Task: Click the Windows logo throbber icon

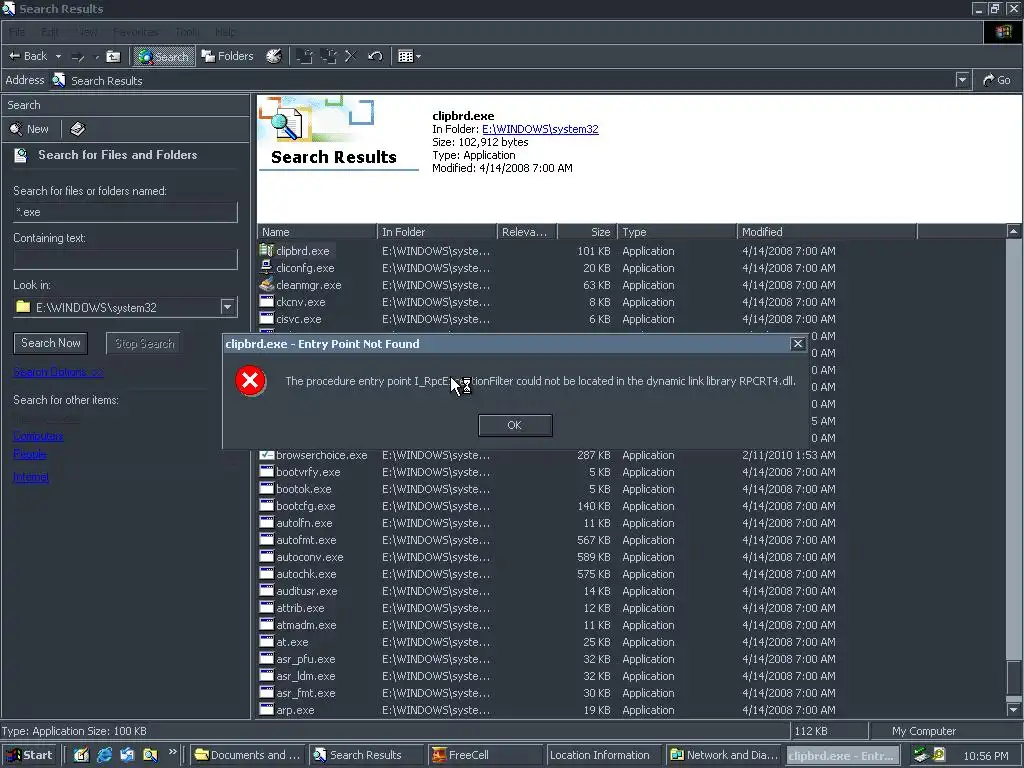Action: [x=1003, y=32]
